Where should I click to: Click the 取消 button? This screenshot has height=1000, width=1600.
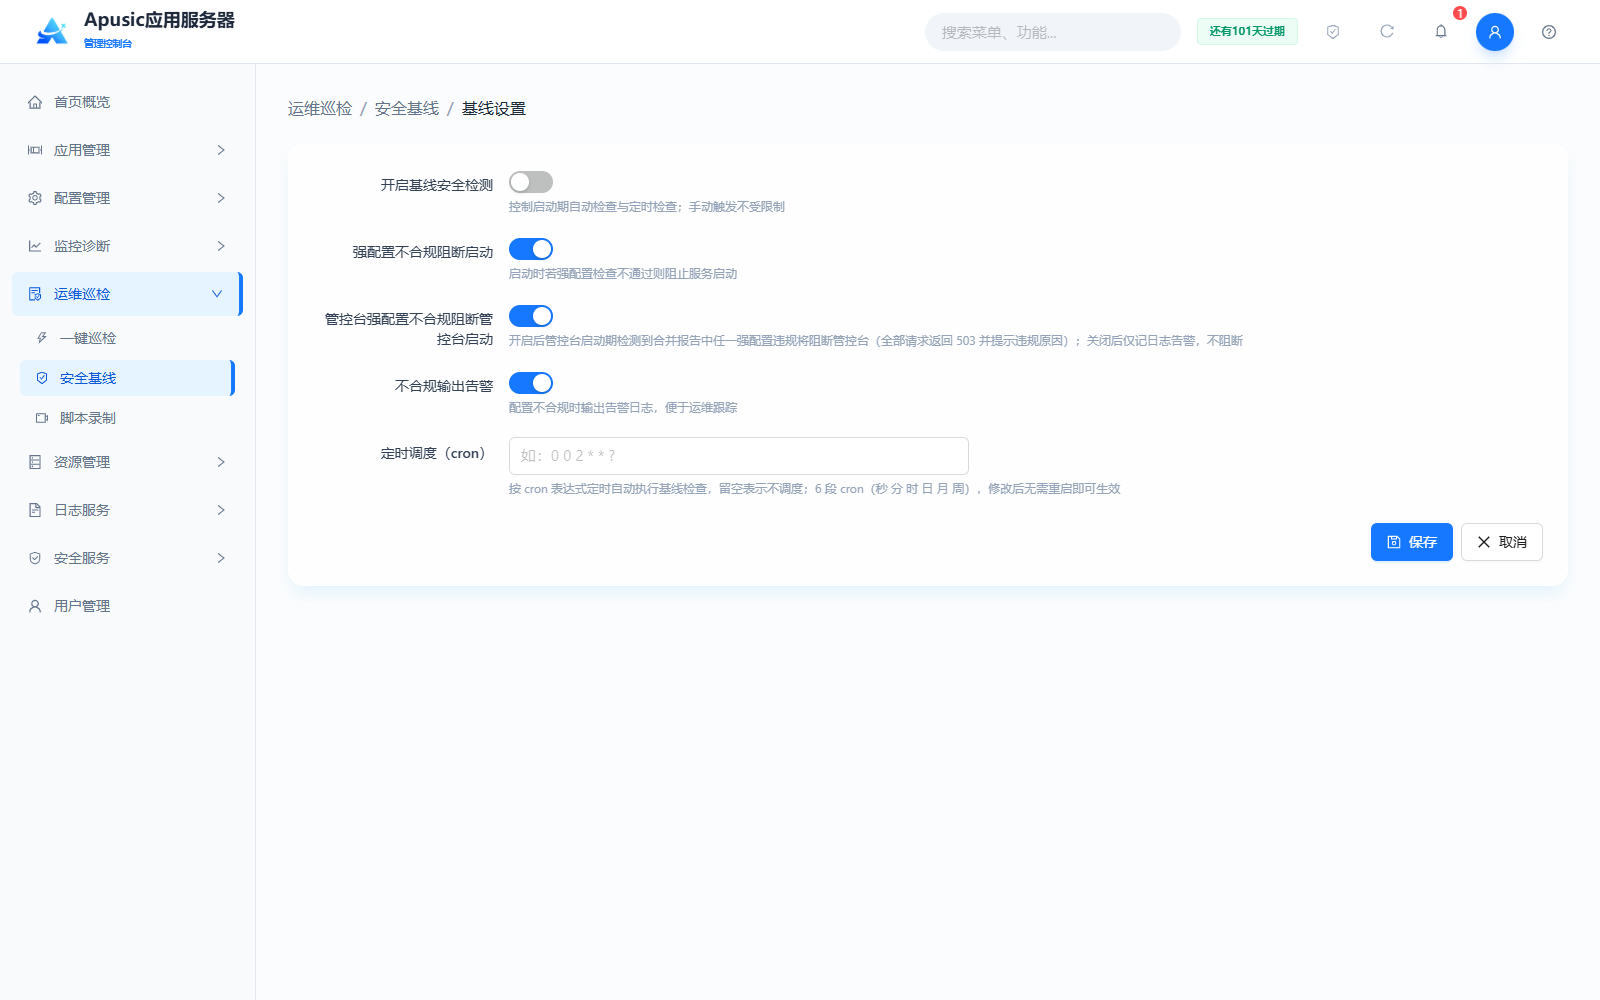(x=1501, y=542)
